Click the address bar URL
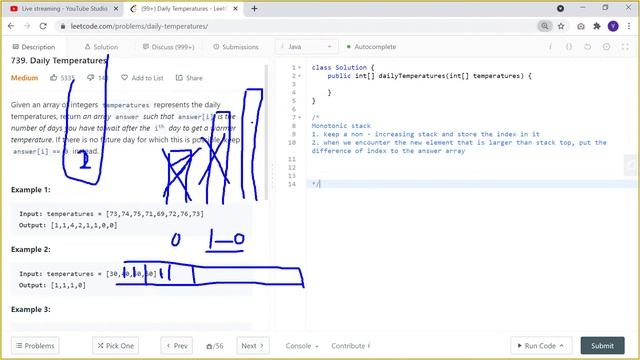Screen dimensions: 640x360 coord(139,26)
